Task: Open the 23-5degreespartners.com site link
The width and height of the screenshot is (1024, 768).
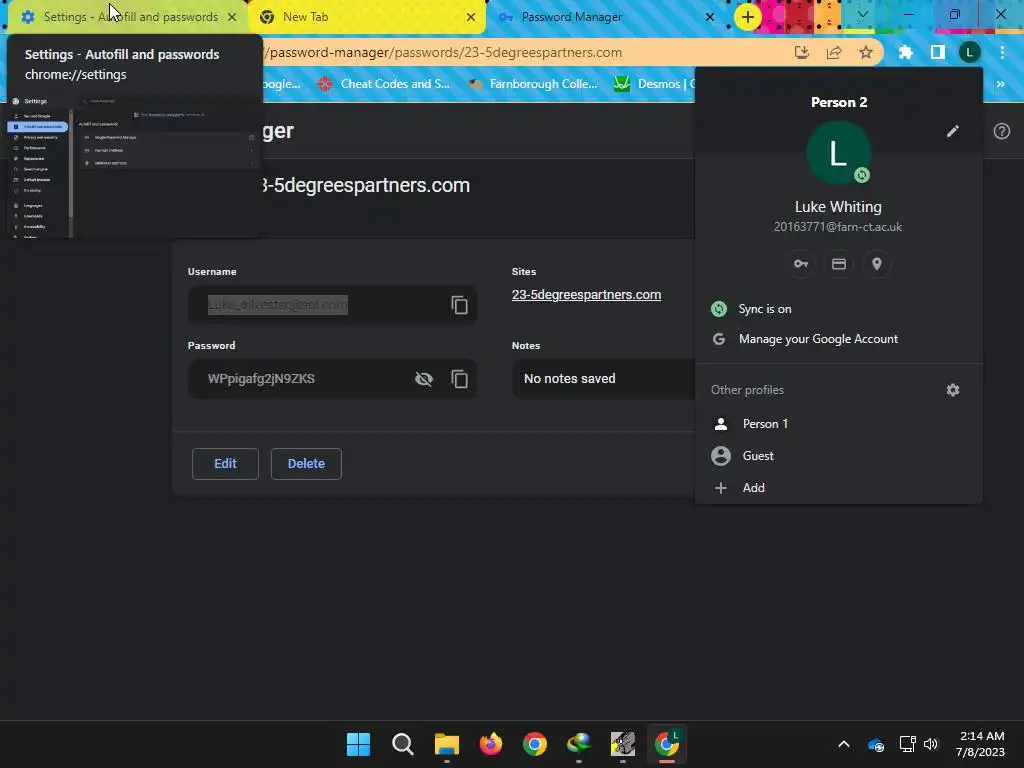Action: [586, 295]
